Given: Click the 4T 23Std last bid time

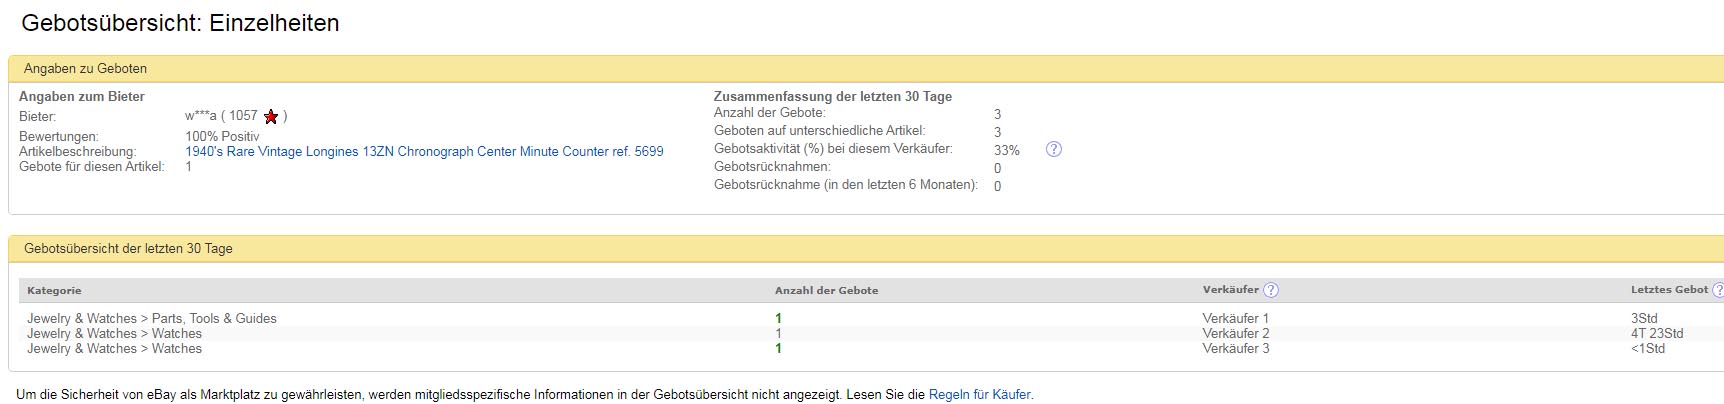Looking at the screenshot, I should (1656, 333).
